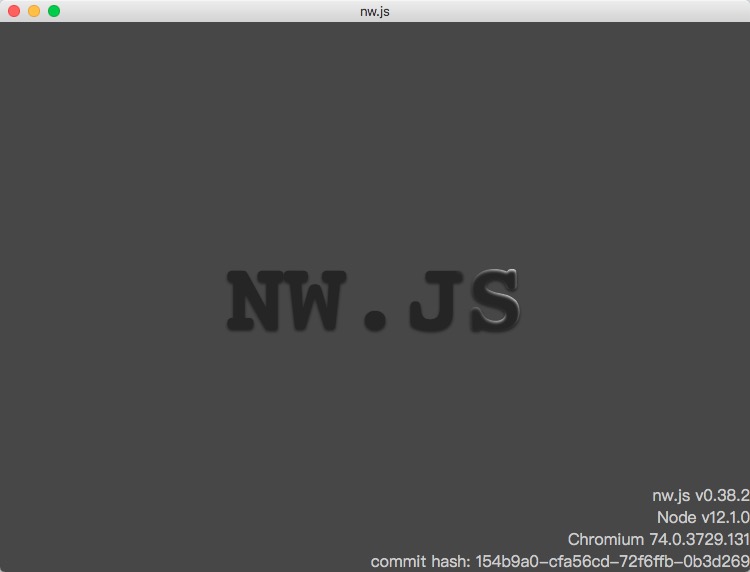Maximize the window using the green button

point(54,11)
